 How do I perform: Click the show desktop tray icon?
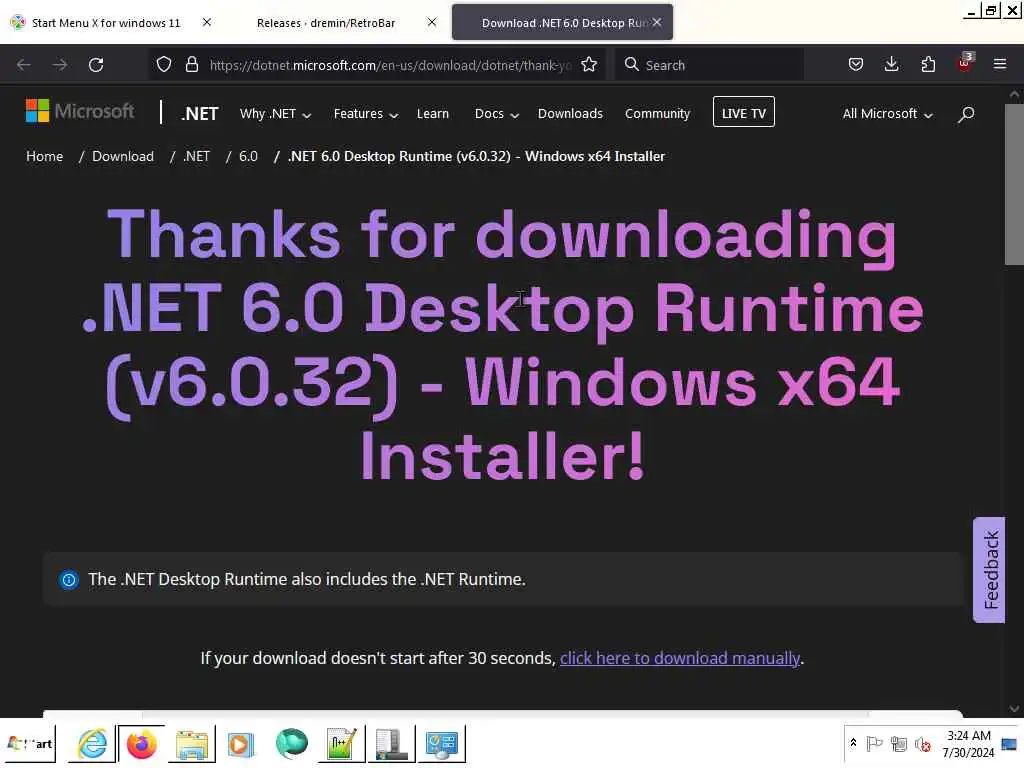pyautogui.click(x=1010, y=744)
